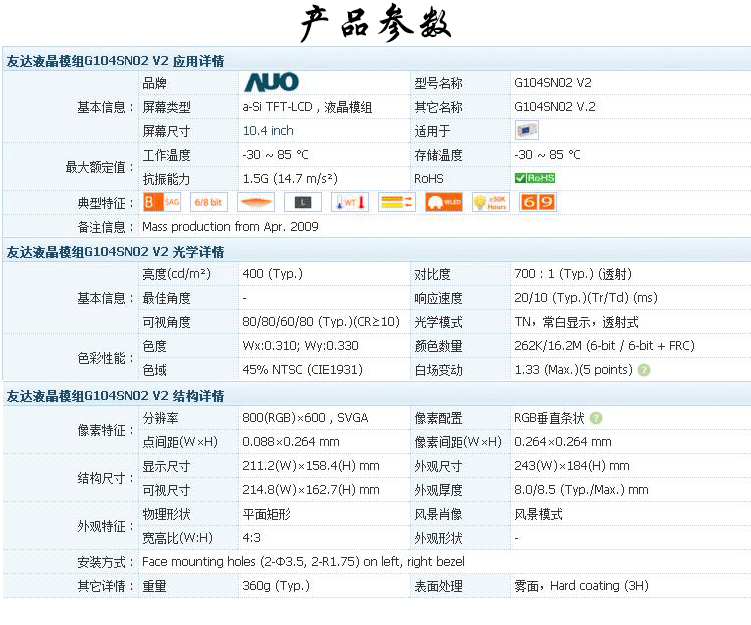This screenshot has height=625, width=751.
Task: Click the AUO brand logo
Action: (x=271, y=82)
